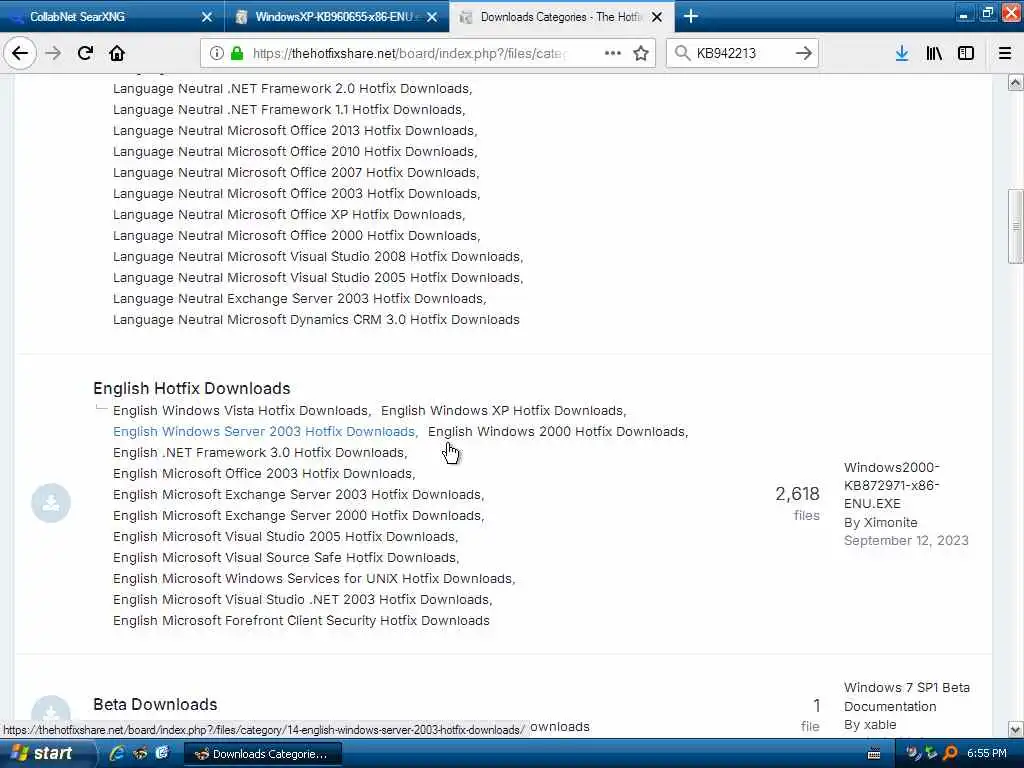Toggle the sidebar view
The width and height of the screenshot is (1024, 768).
point(966,53)
